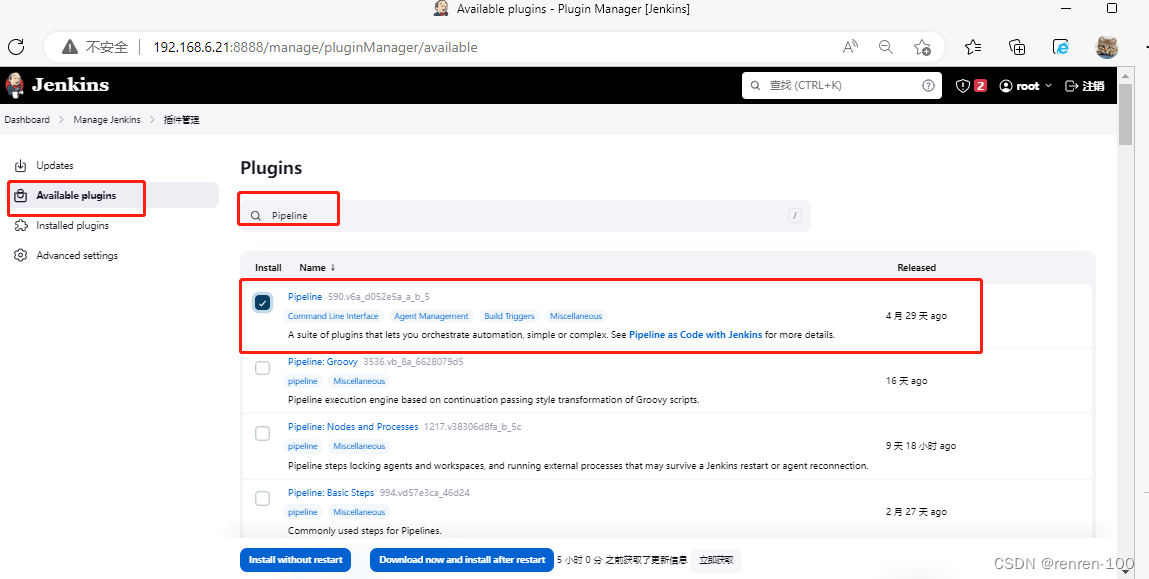Click the Jenkins search box (CTRL+K)
Image resolution: width=1149 pixels, height=579 pixels.
pyautogui.click(x=841, y=86)
